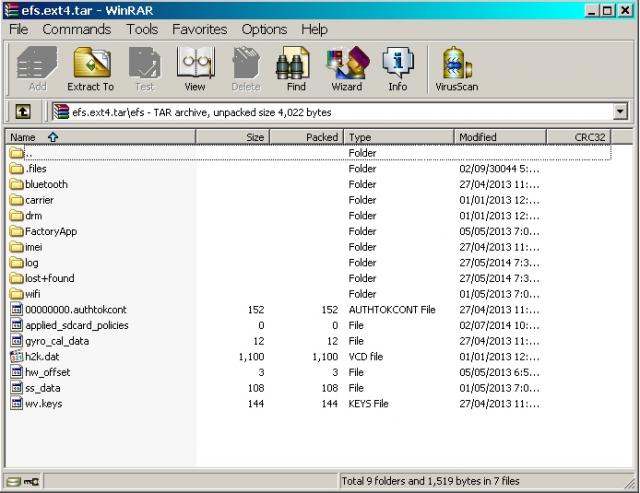Go up one folder level icon
The image size is (640, 493).
tap(22, 112)
